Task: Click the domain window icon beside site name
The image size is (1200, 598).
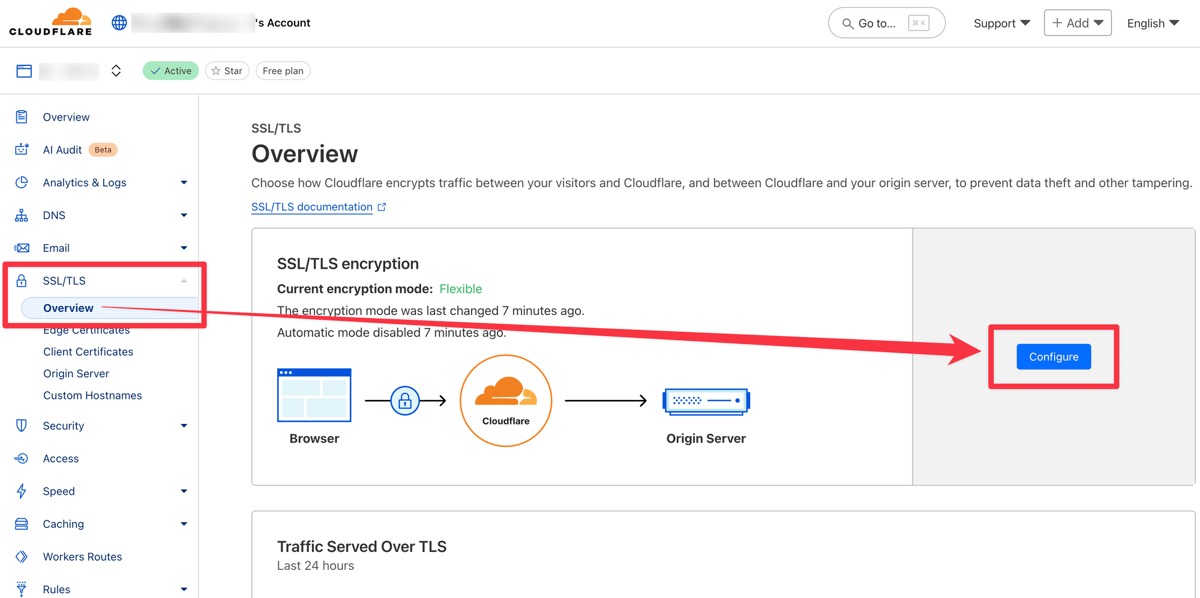Action: point(24,71)
